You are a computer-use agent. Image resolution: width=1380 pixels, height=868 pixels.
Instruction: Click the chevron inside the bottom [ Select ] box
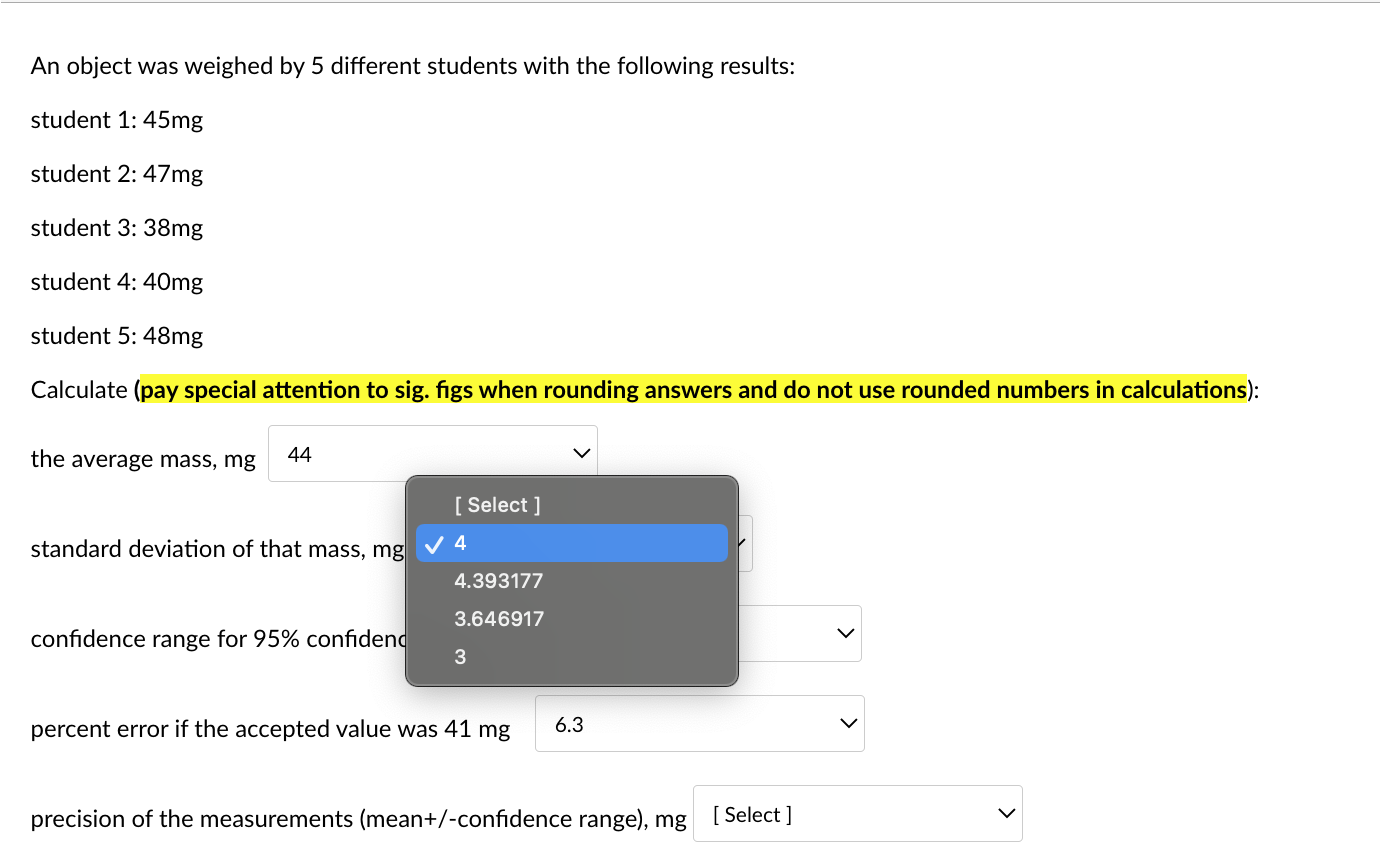pos(1006,813)
